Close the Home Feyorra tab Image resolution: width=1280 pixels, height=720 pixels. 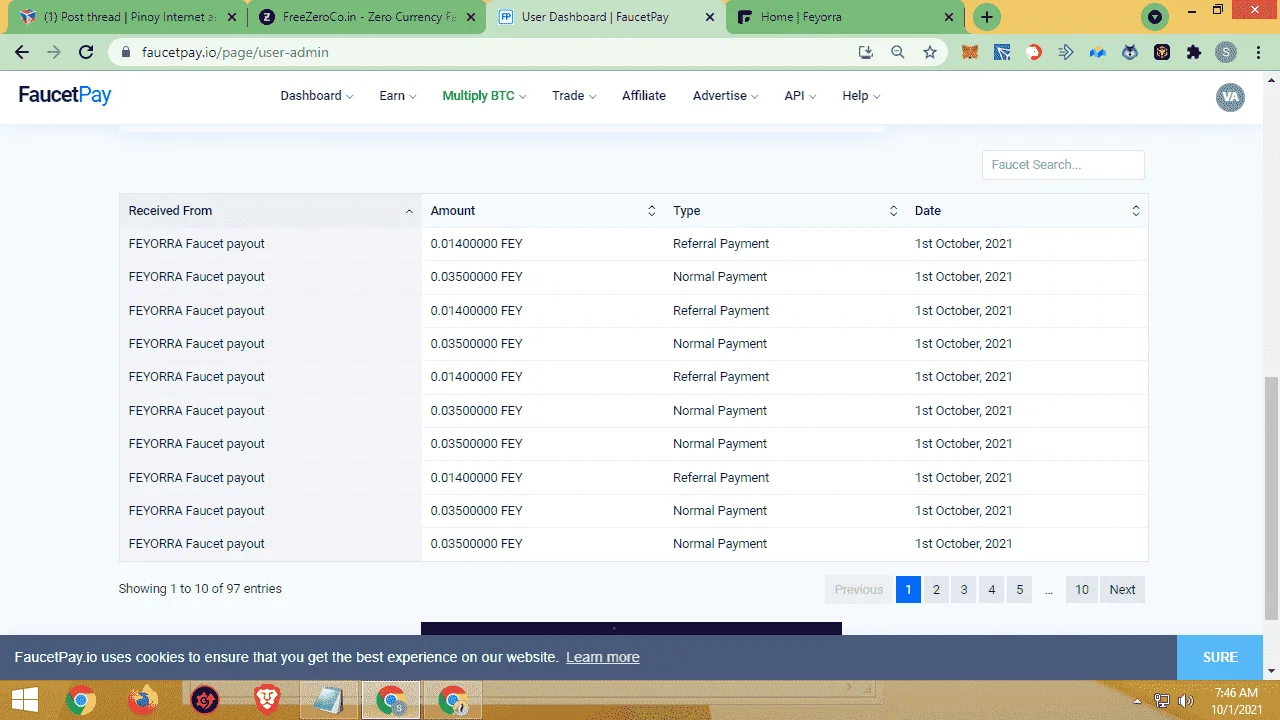(949, 17)
